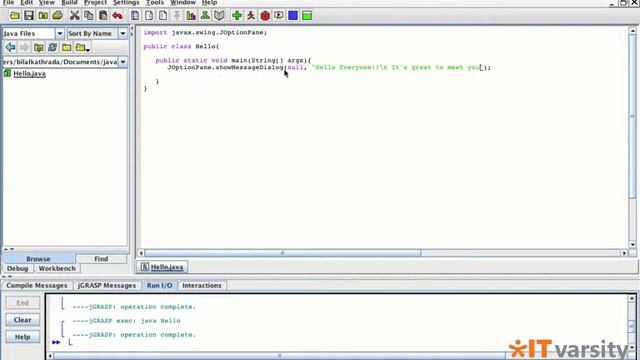
Task: Select the Run I/O tab
Action: (x=160, y=285)
